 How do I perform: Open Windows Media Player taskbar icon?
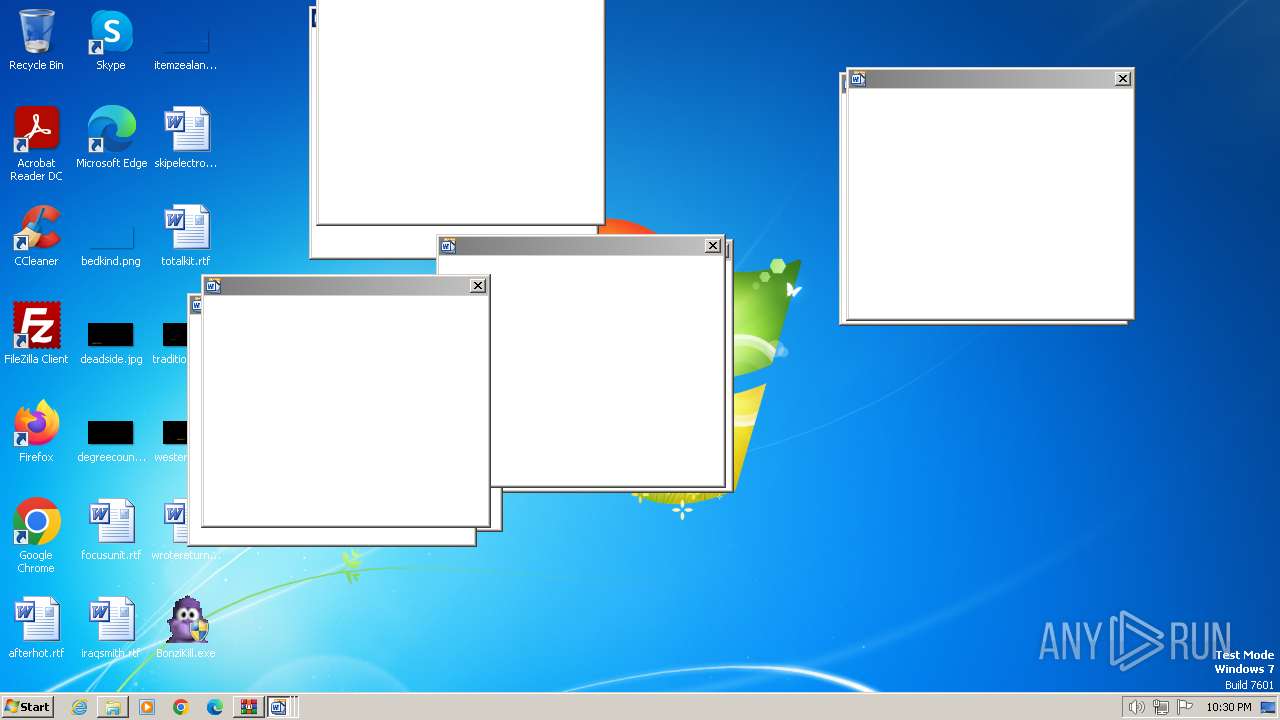click(x=147, y=707)
